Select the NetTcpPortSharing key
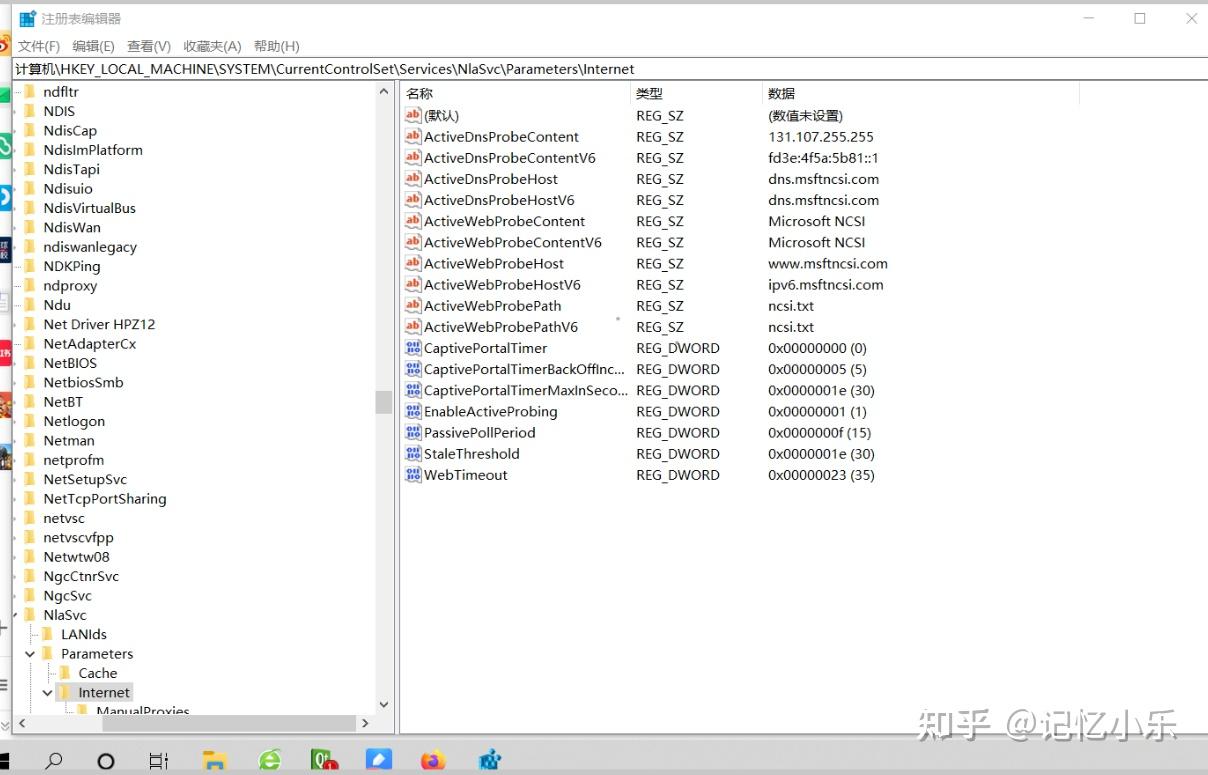 tap(105, 498)
